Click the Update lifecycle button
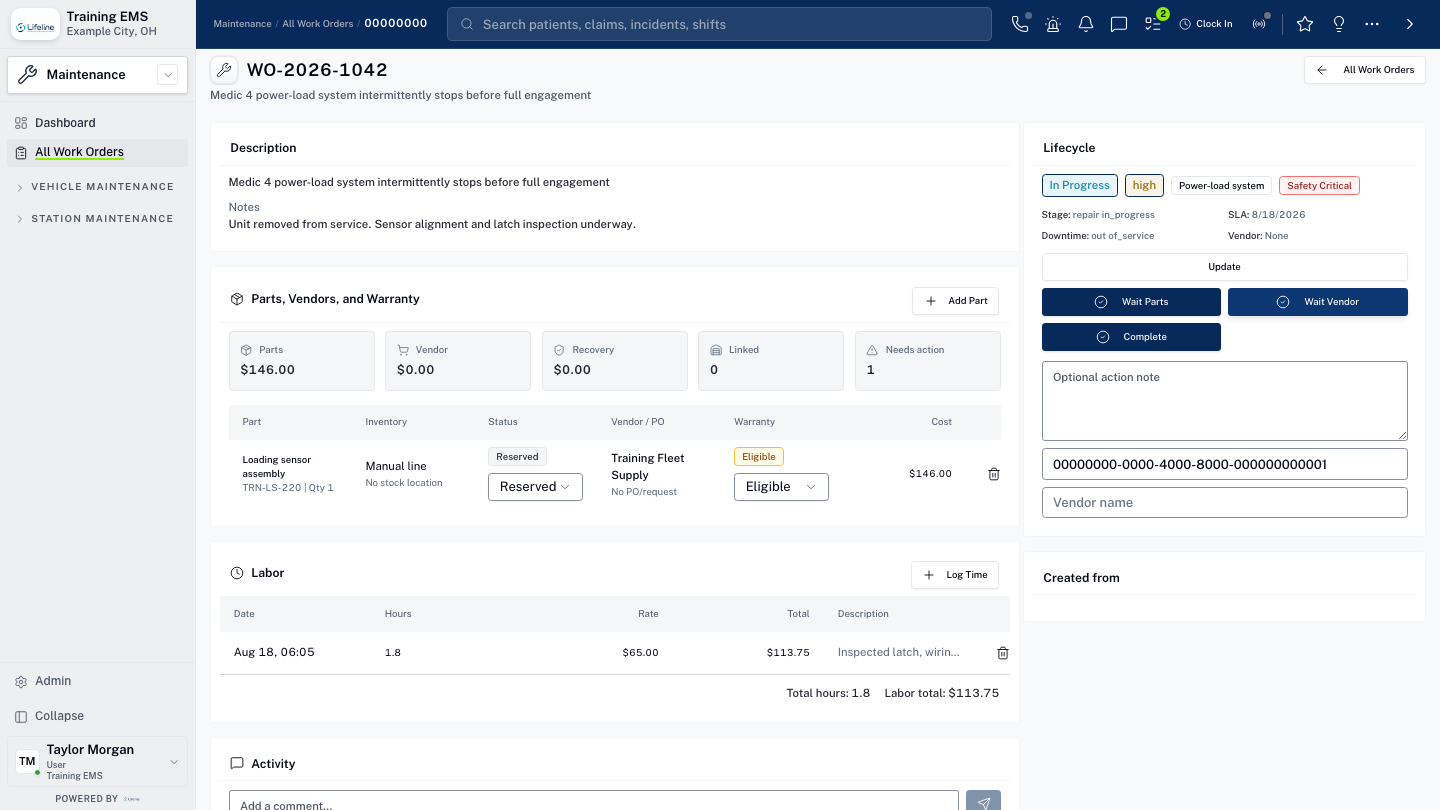Viewport: 1440px width, 810px height. click(x=1224, y=267)
